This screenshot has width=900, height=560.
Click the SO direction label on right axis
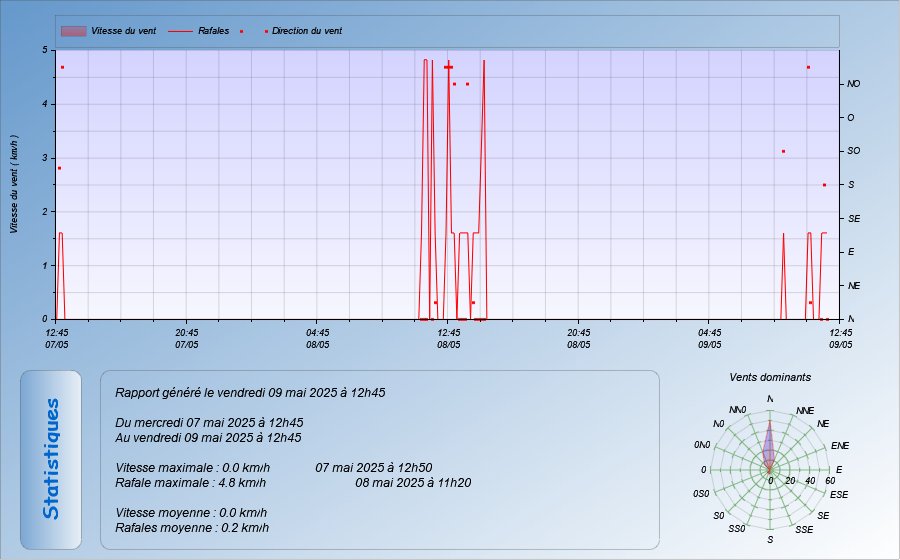click(x=854, y=151)
